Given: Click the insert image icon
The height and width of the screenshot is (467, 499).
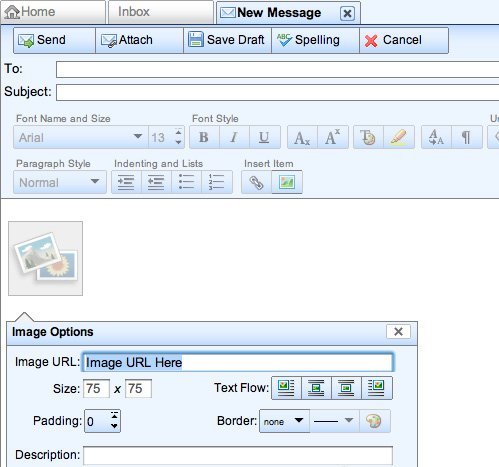Looking at the screenshot, I should coord(287,182).
